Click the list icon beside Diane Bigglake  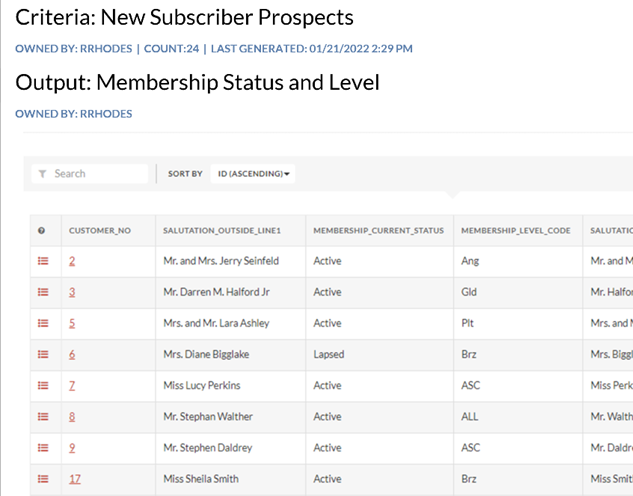[43, 354]
